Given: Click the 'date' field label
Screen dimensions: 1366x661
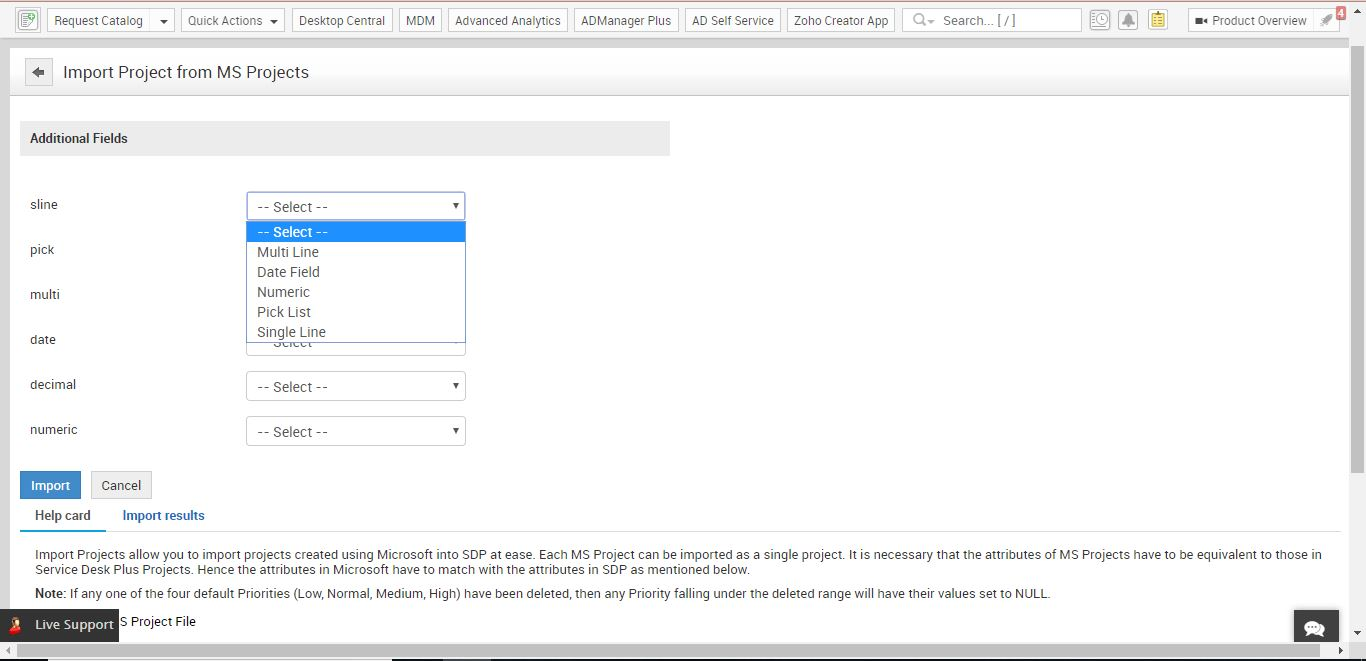Looking at the screenshot, I should [43, 339].
